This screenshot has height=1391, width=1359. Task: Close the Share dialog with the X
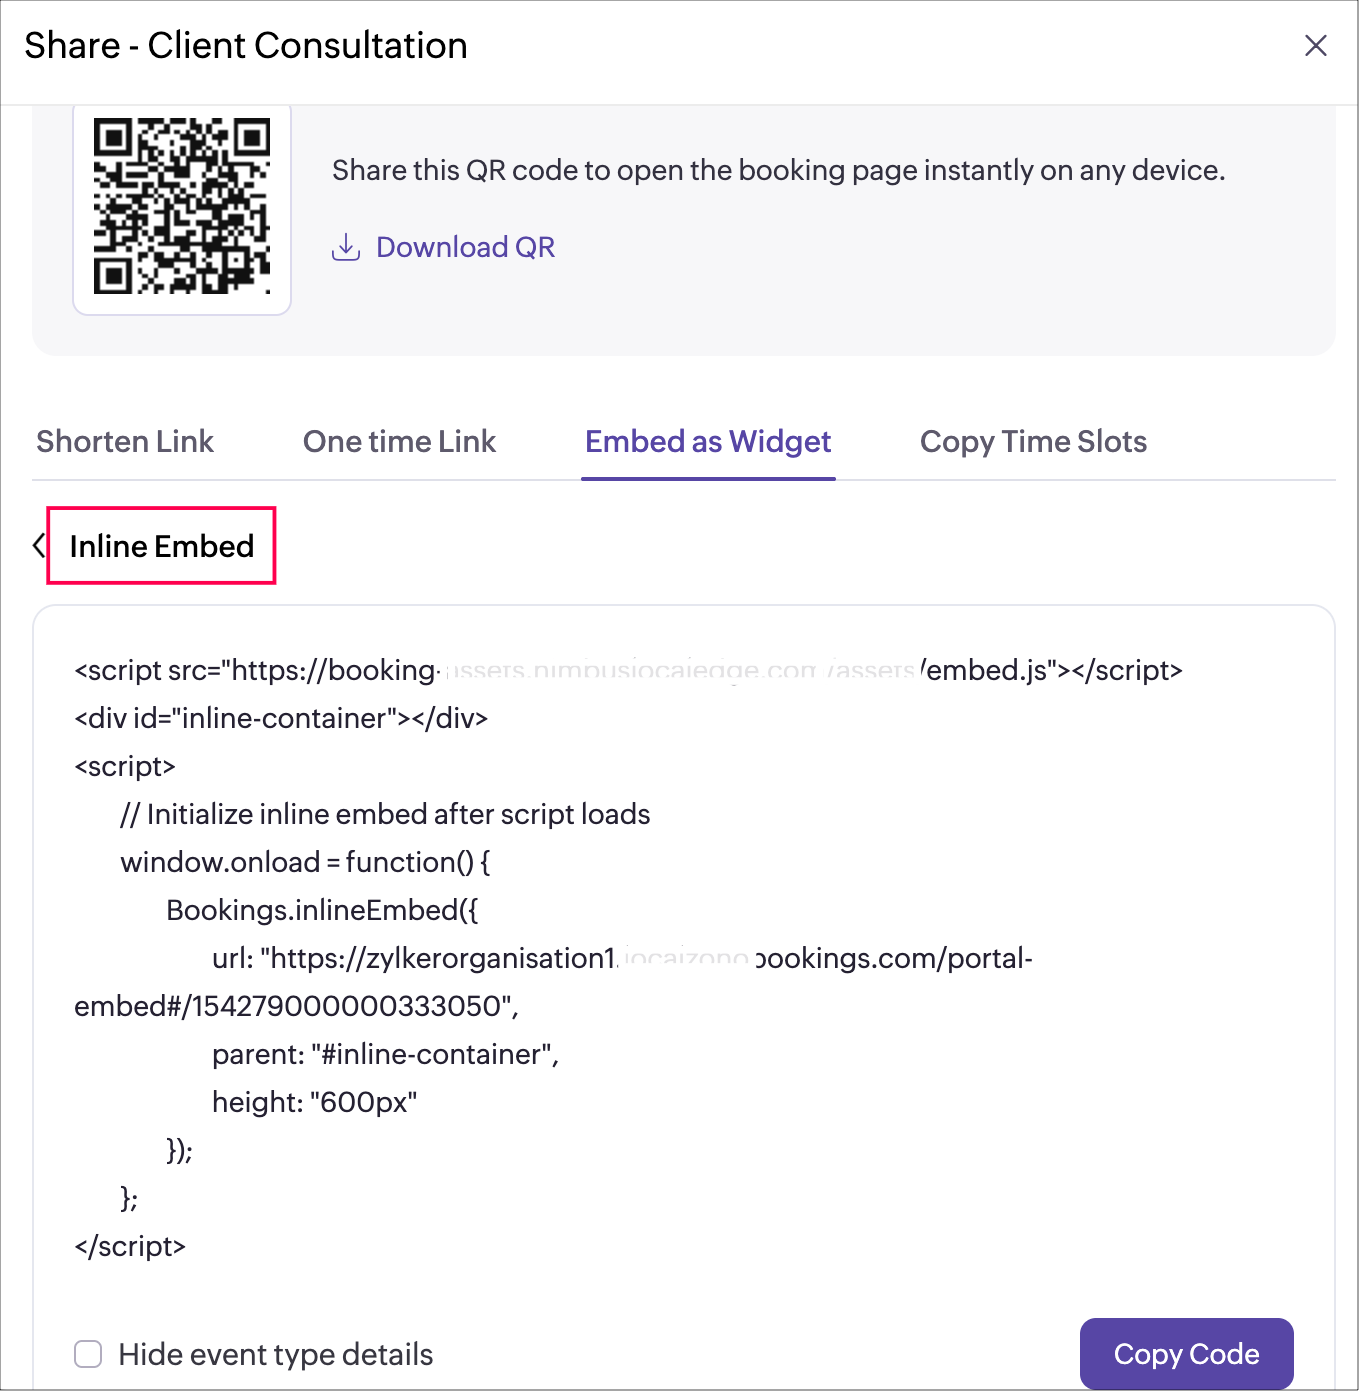point(1315,46)
